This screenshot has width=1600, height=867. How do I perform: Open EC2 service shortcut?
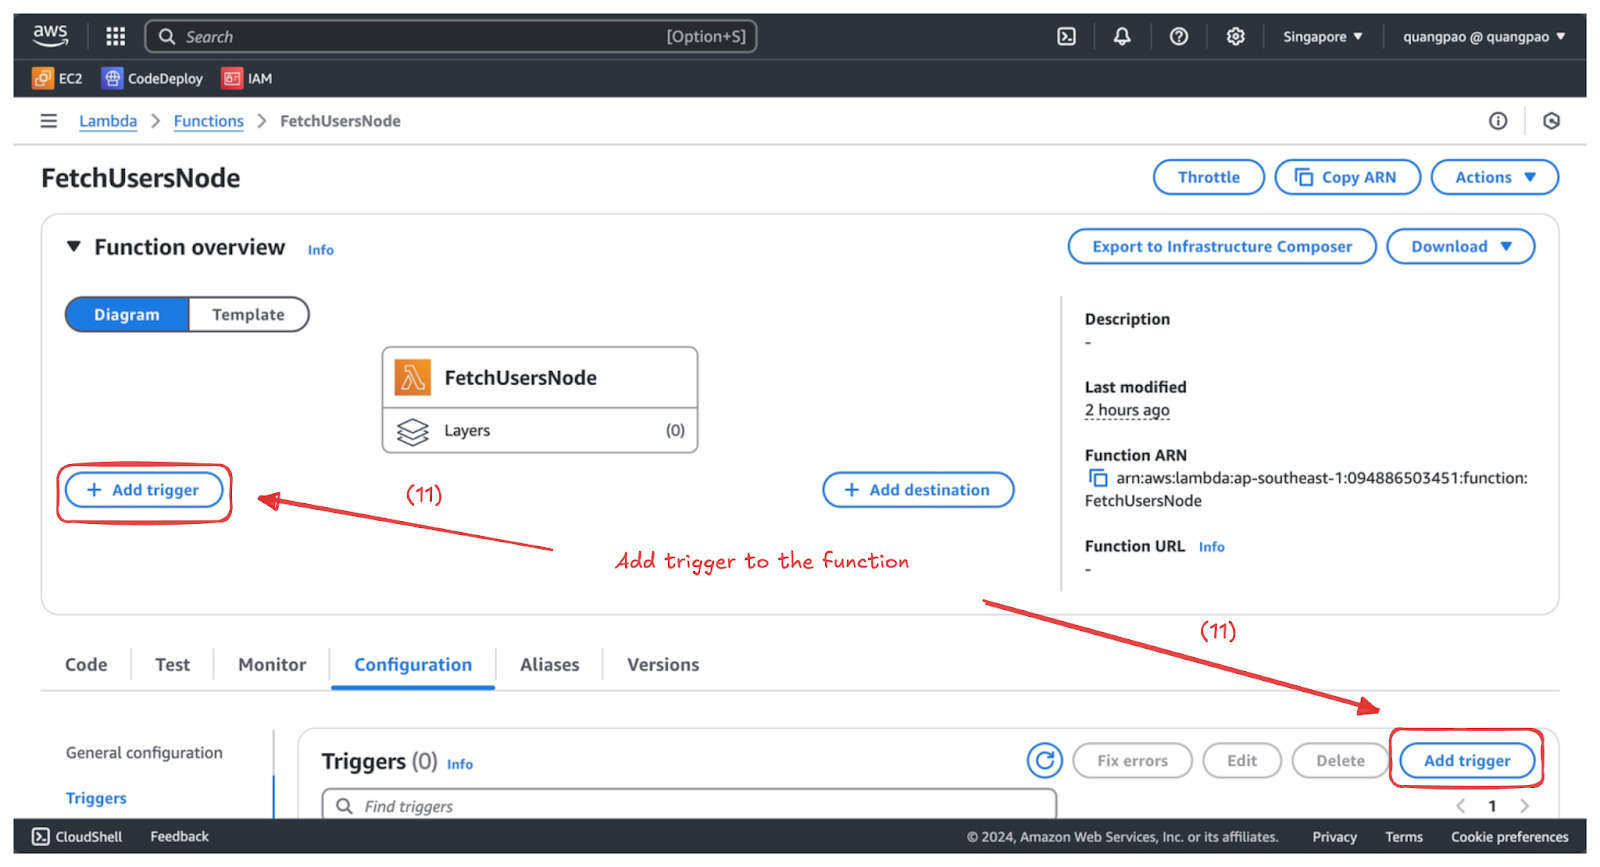click(58, 78)
